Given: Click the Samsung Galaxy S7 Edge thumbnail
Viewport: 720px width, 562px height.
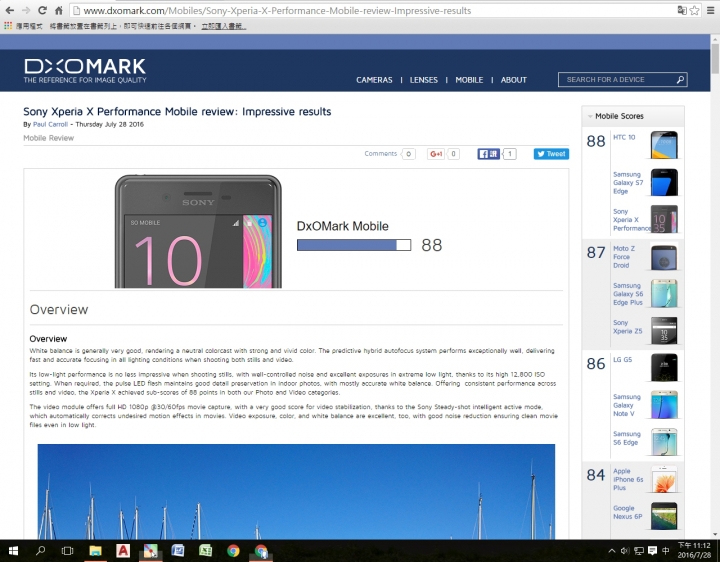Looking at the screenshot, I should [x=664, y=182].
